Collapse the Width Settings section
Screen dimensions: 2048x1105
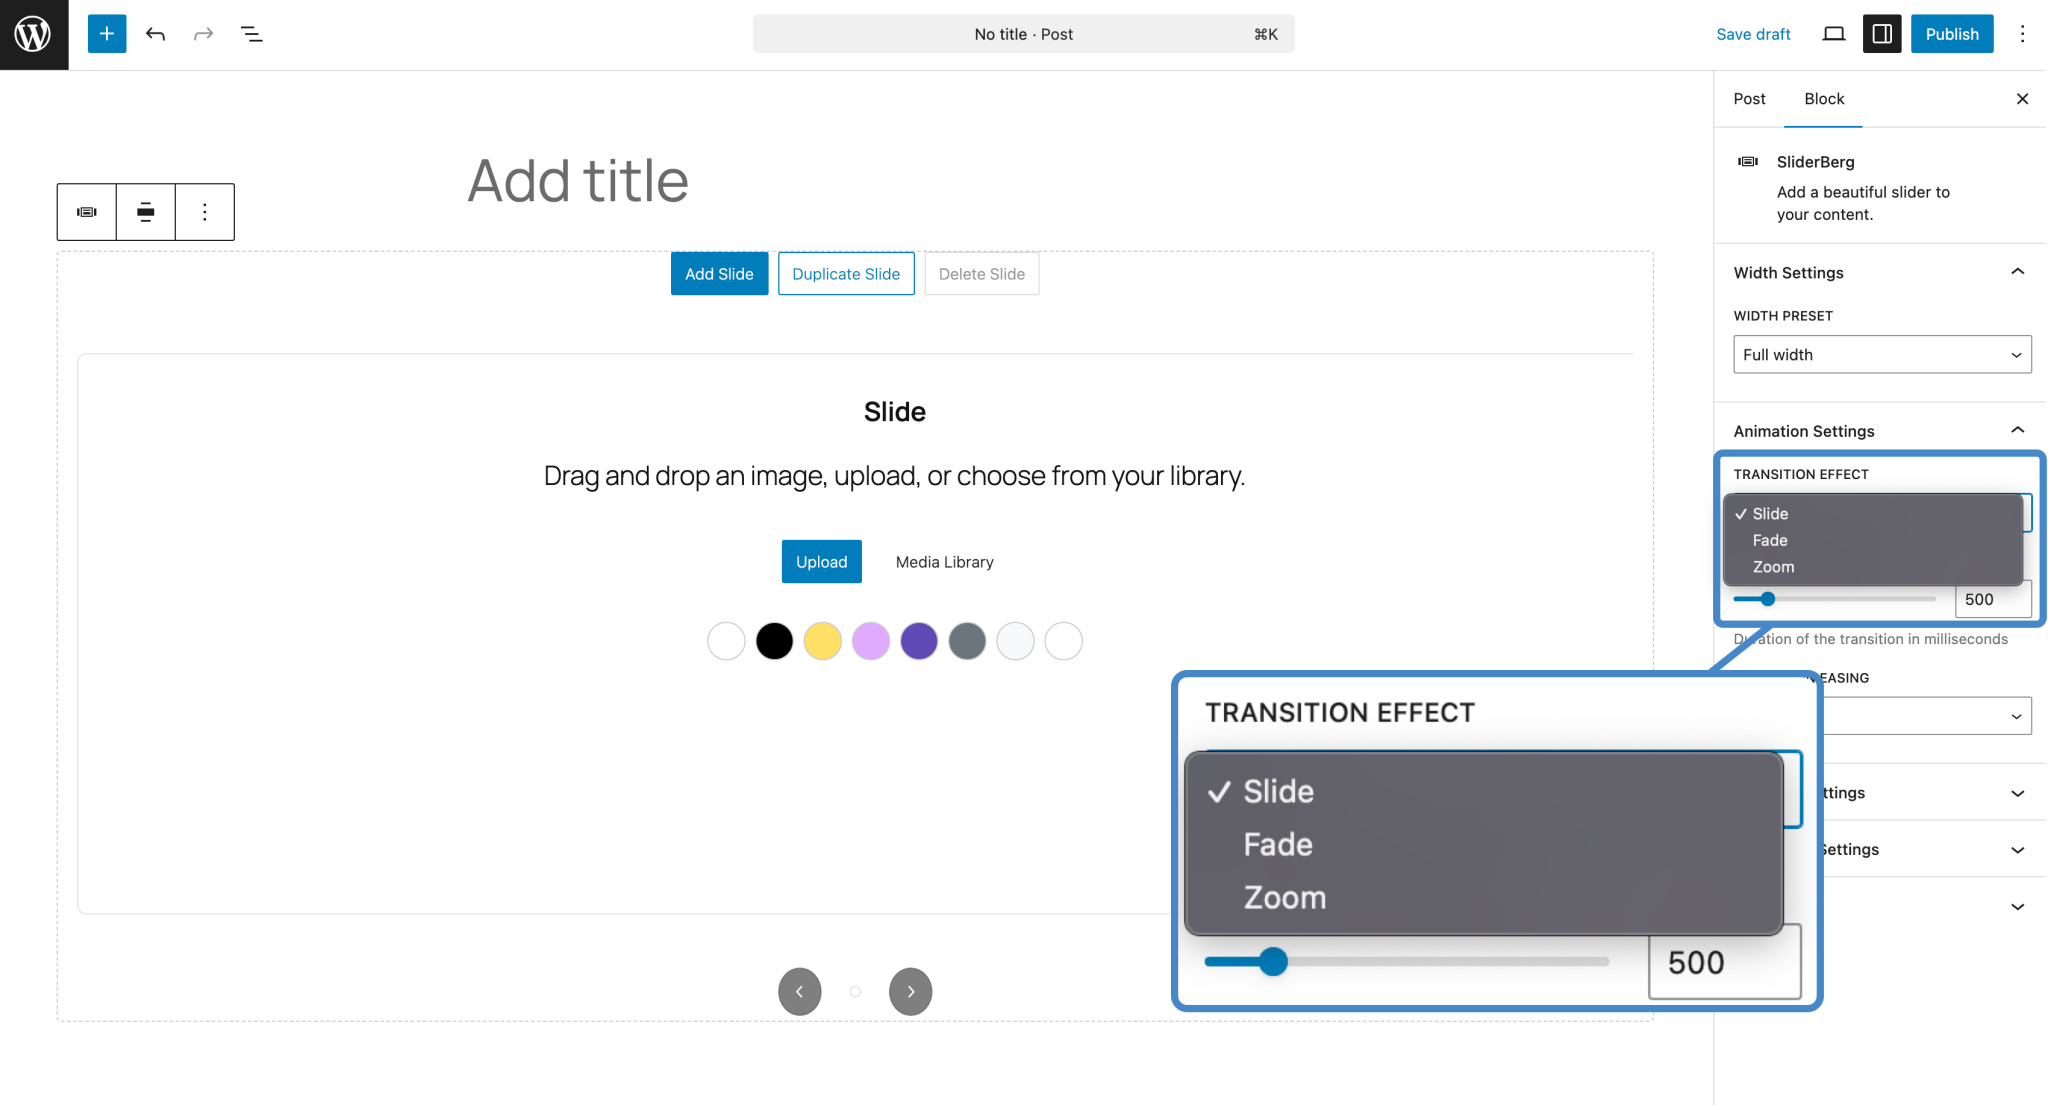[x=2017, y=271]
